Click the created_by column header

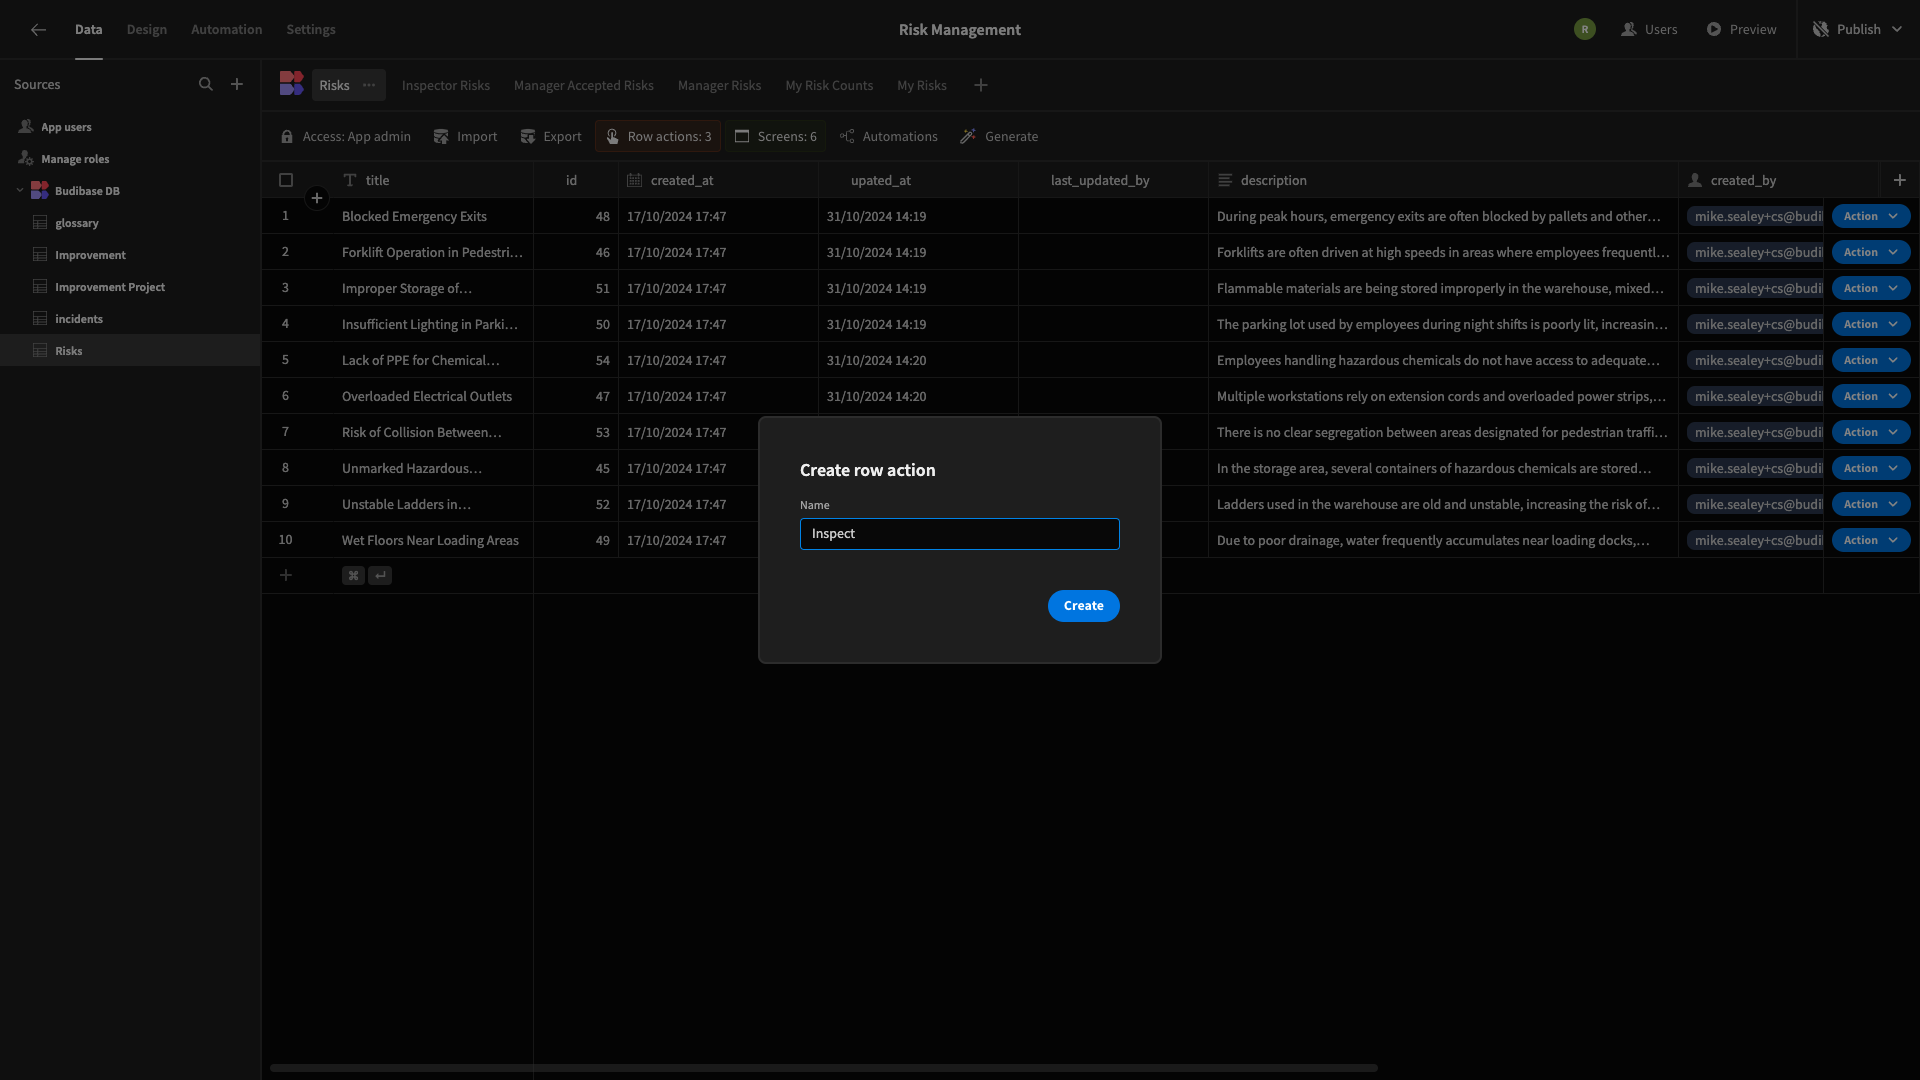pos(1778,180)
